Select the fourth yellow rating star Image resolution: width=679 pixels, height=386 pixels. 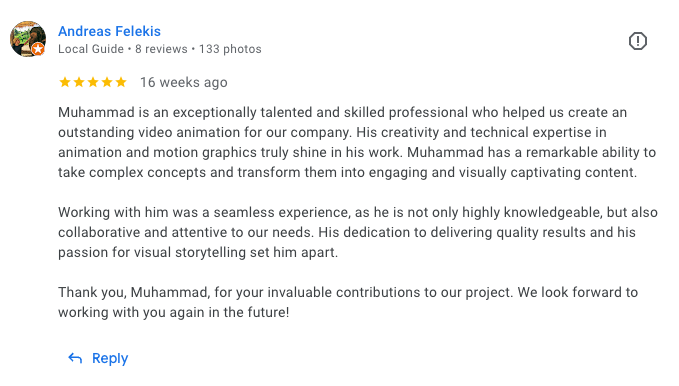[107, 82]
